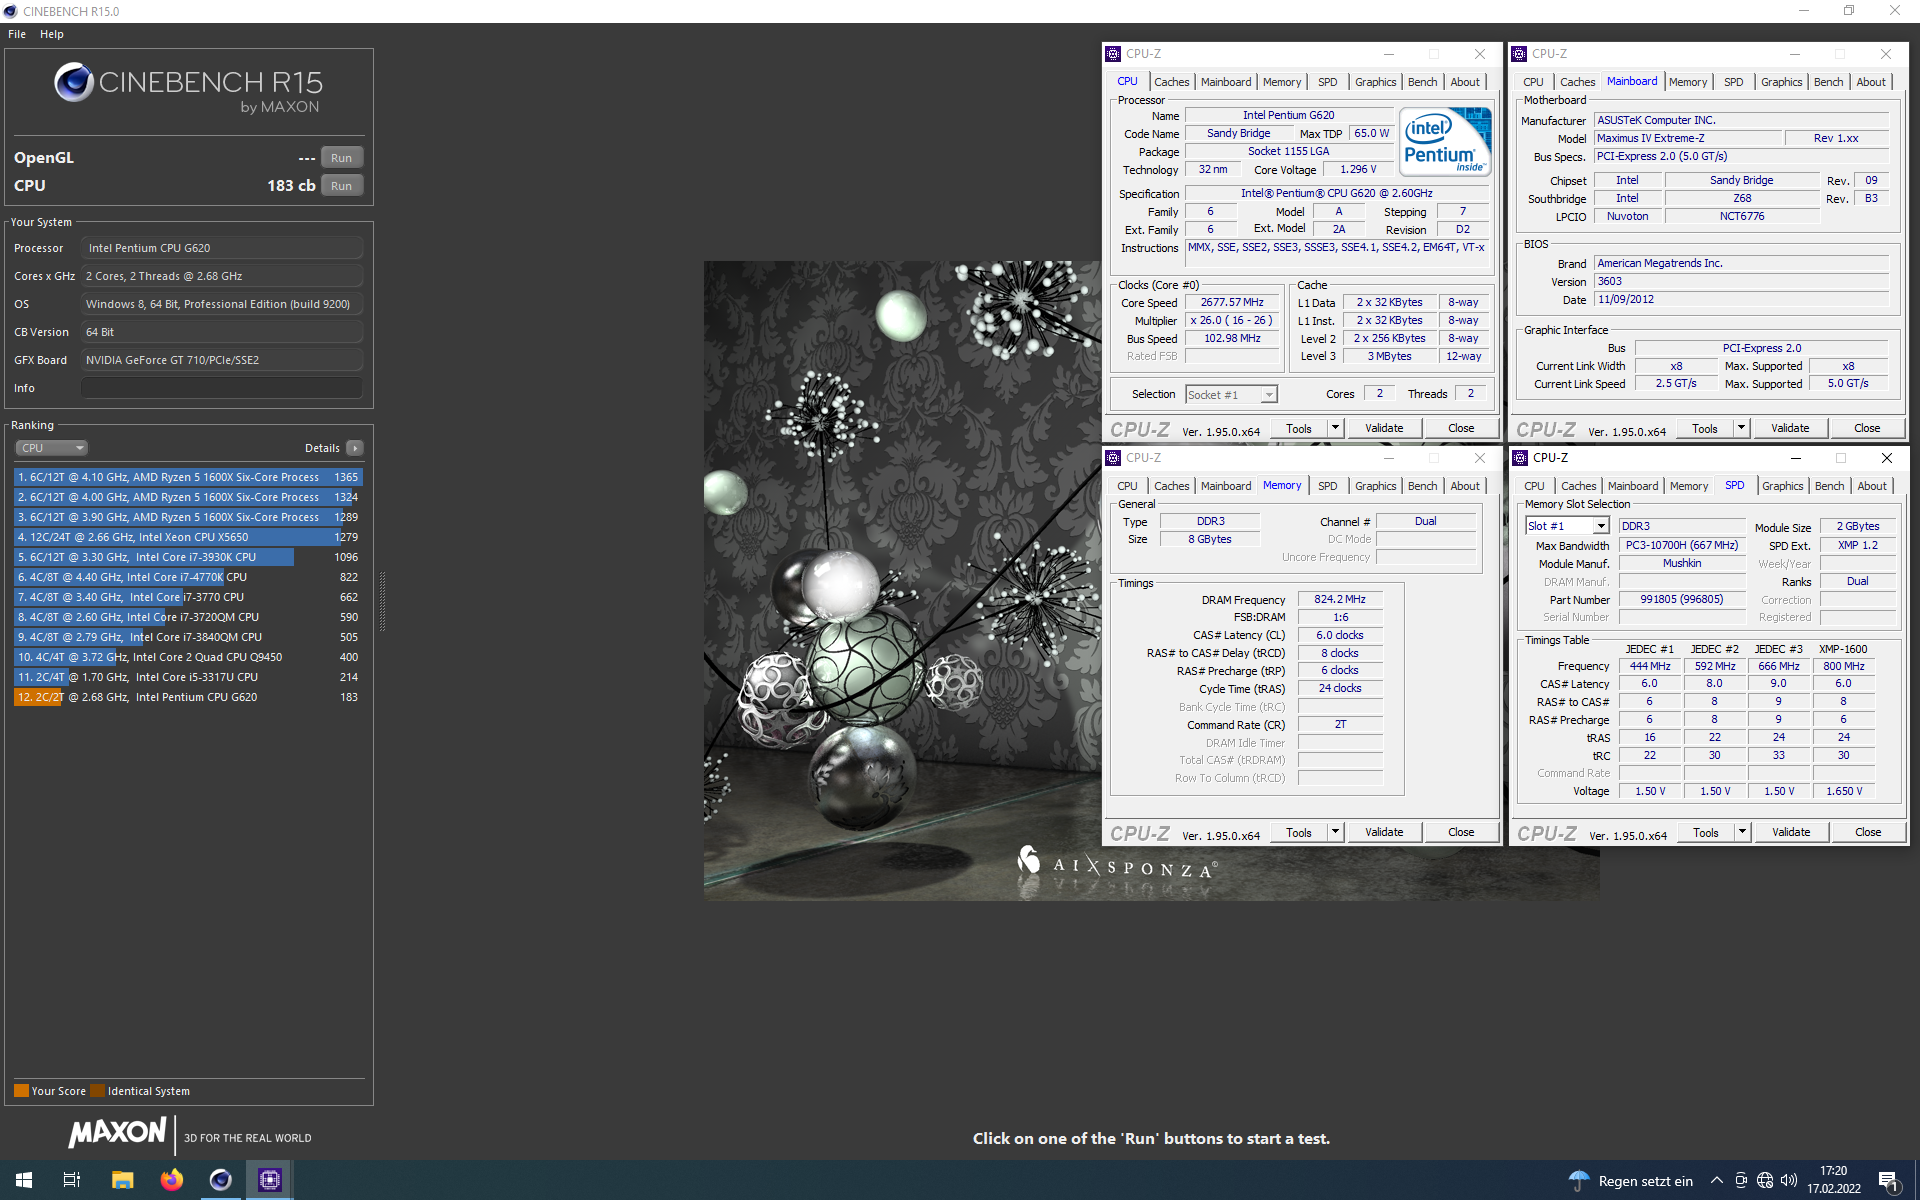Run the OpenGL benchmark
1920x1200 pixels.
pyautogui.click(x=342, y=158)
